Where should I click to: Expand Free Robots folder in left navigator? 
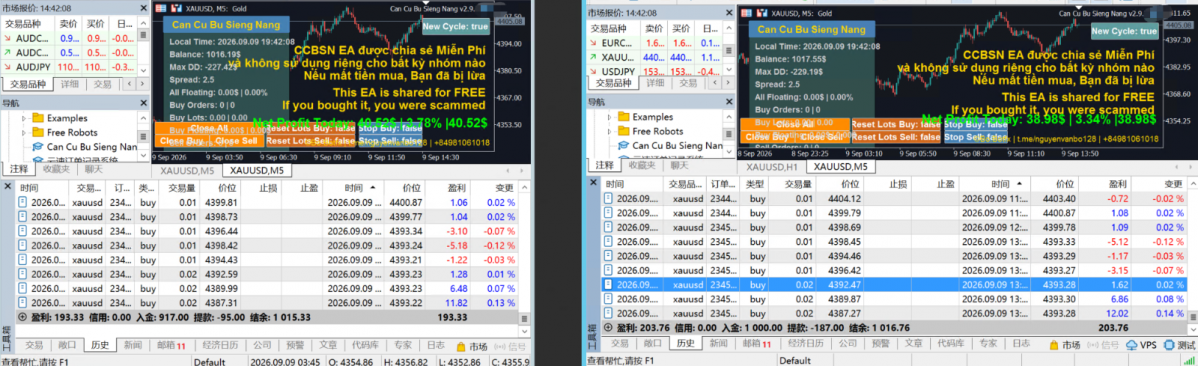24,132
